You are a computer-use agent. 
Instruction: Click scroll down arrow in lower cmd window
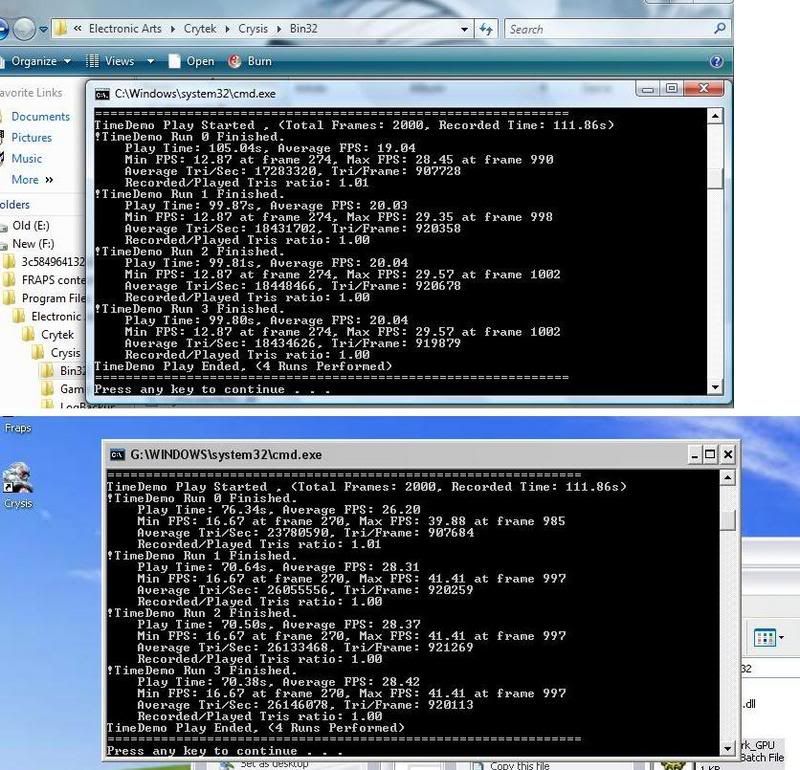point(728,749)
